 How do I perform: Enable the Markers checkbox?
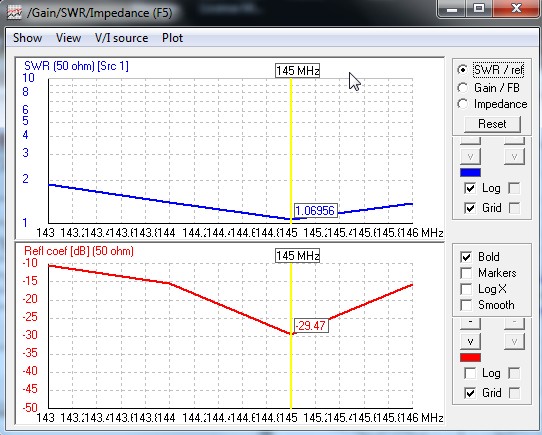466,273
